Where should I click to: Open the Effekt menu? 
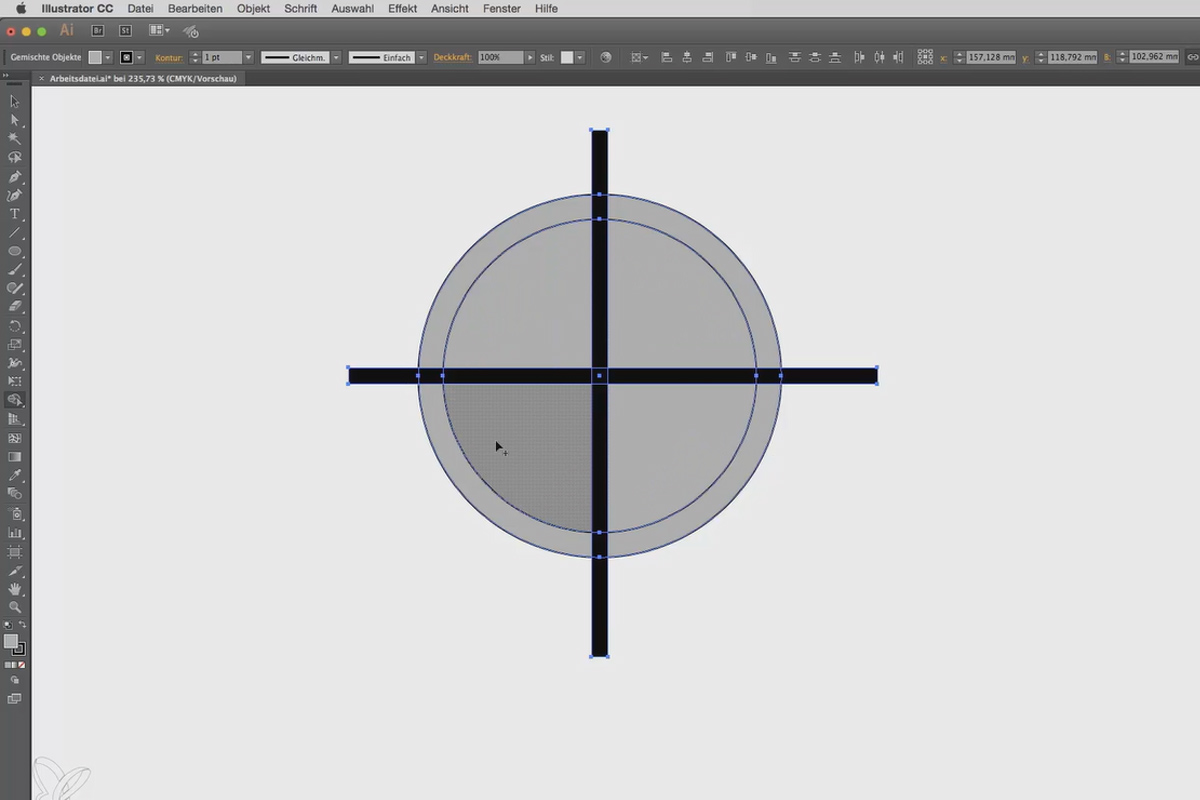[402, 8]
